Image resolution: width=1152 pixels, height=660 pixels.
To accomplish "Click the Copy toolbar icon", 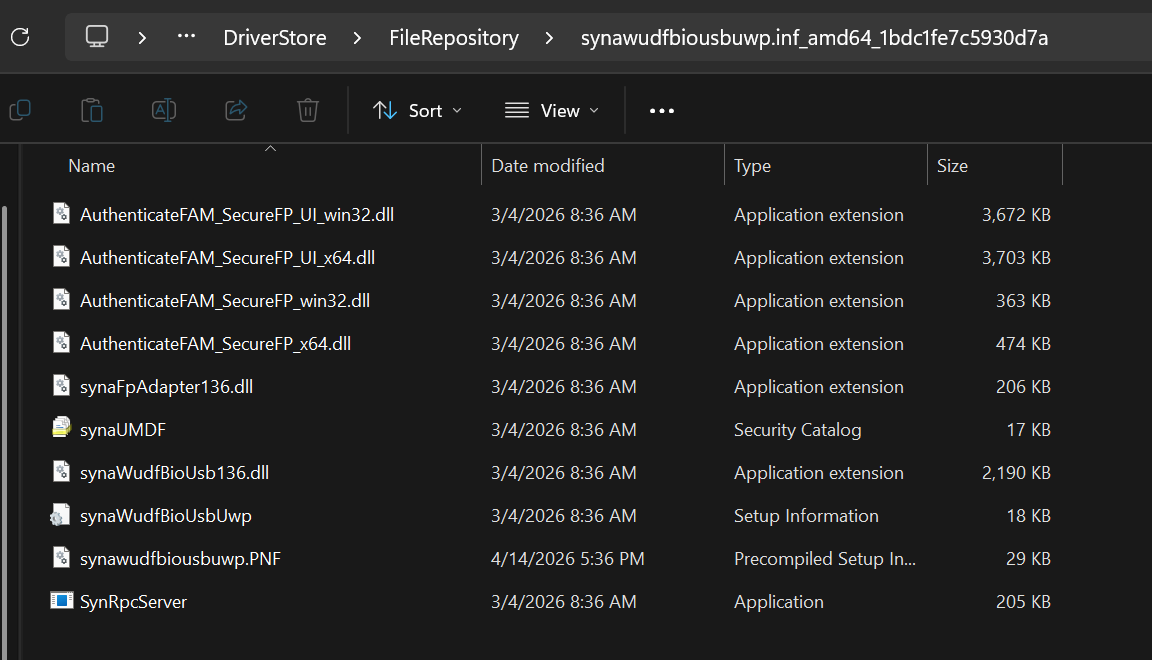I will point(20,110).
